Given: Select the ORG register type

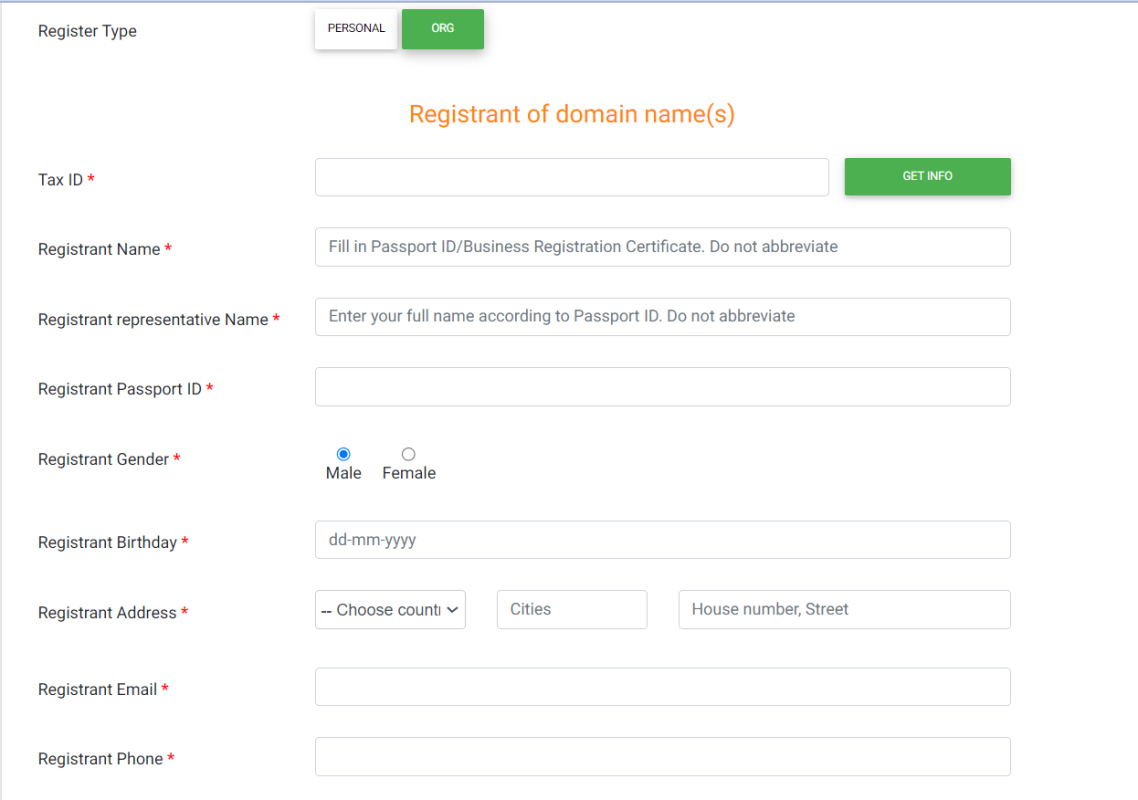Looking at the screenshot, I should click(x=442, y=29).
